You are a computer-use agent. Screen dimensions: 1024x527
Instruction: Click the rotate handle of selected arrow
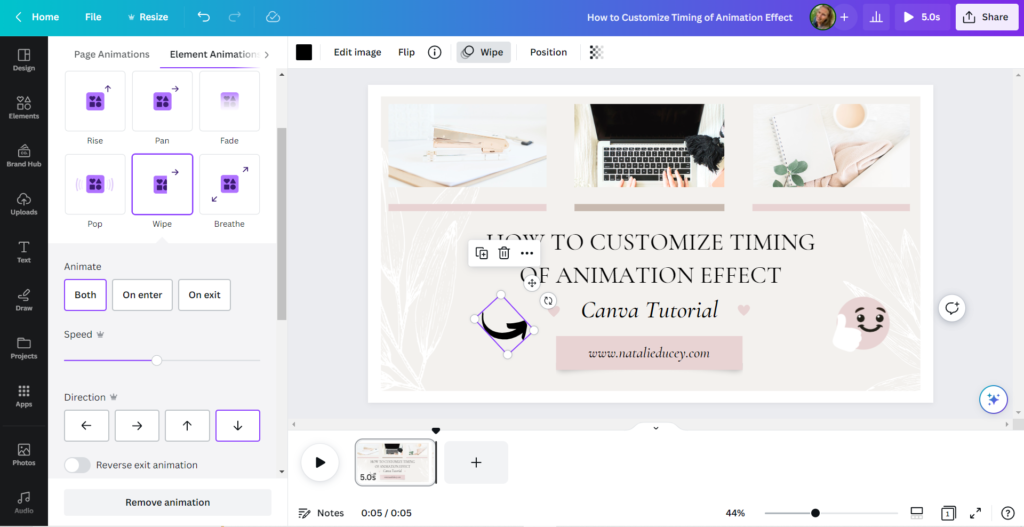548,300
